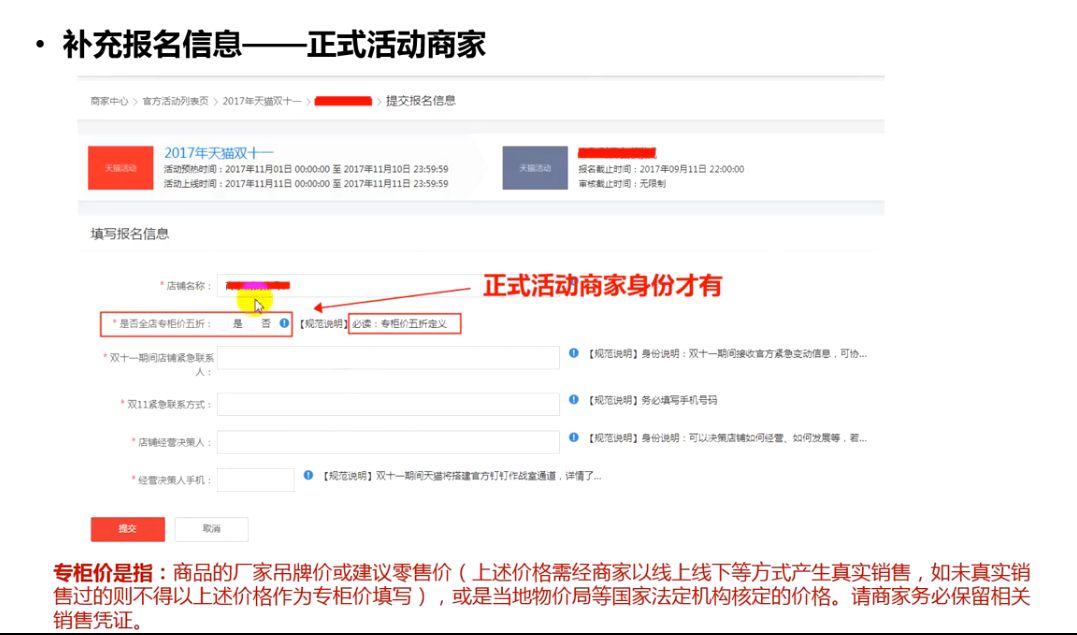Click the 填写报名信息 section heading
This screenshot has height=635, width=1077.
130,234
